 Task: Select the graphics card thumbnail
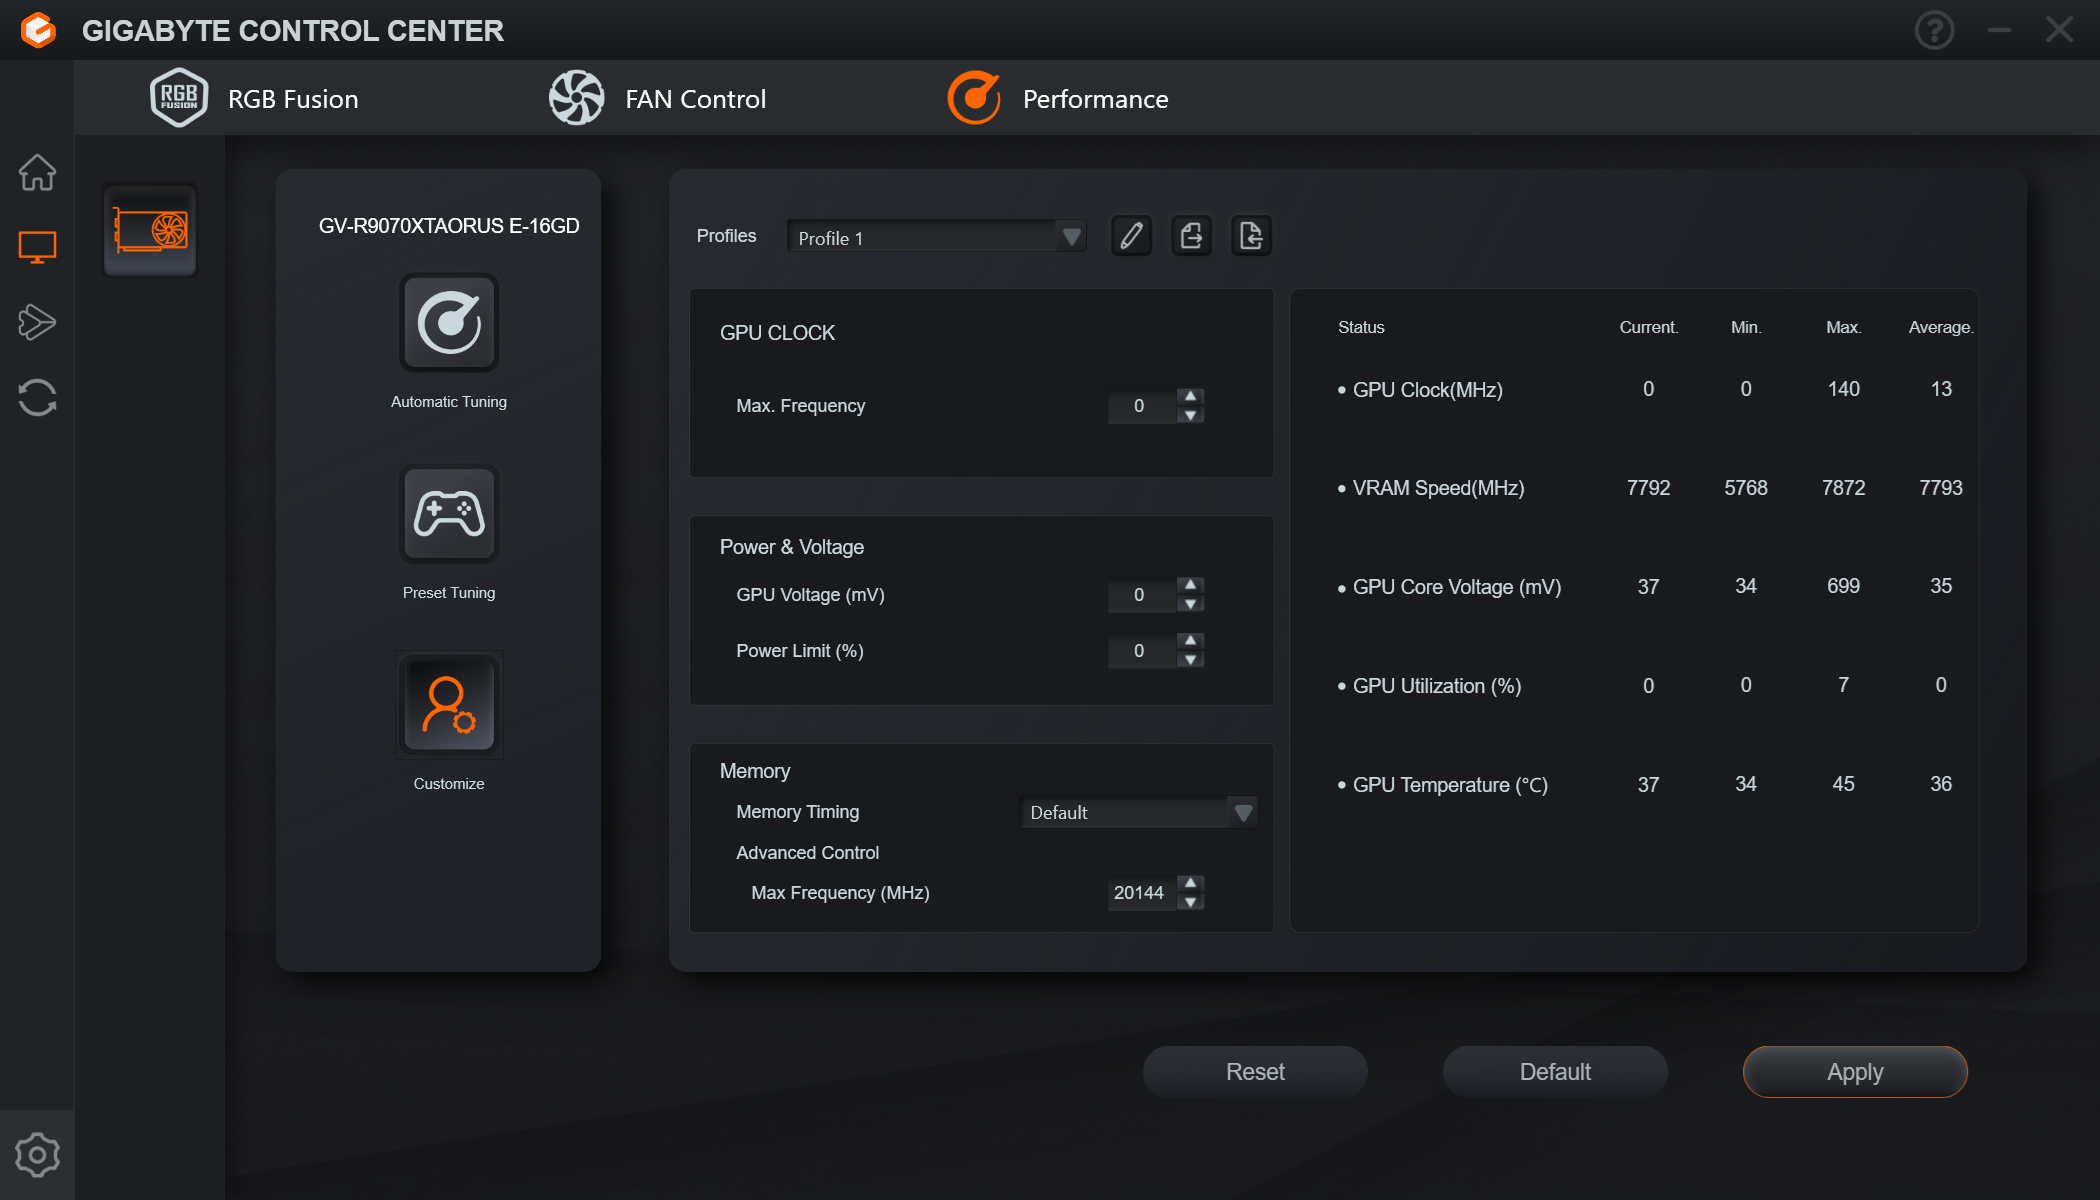tap(150, 231)
